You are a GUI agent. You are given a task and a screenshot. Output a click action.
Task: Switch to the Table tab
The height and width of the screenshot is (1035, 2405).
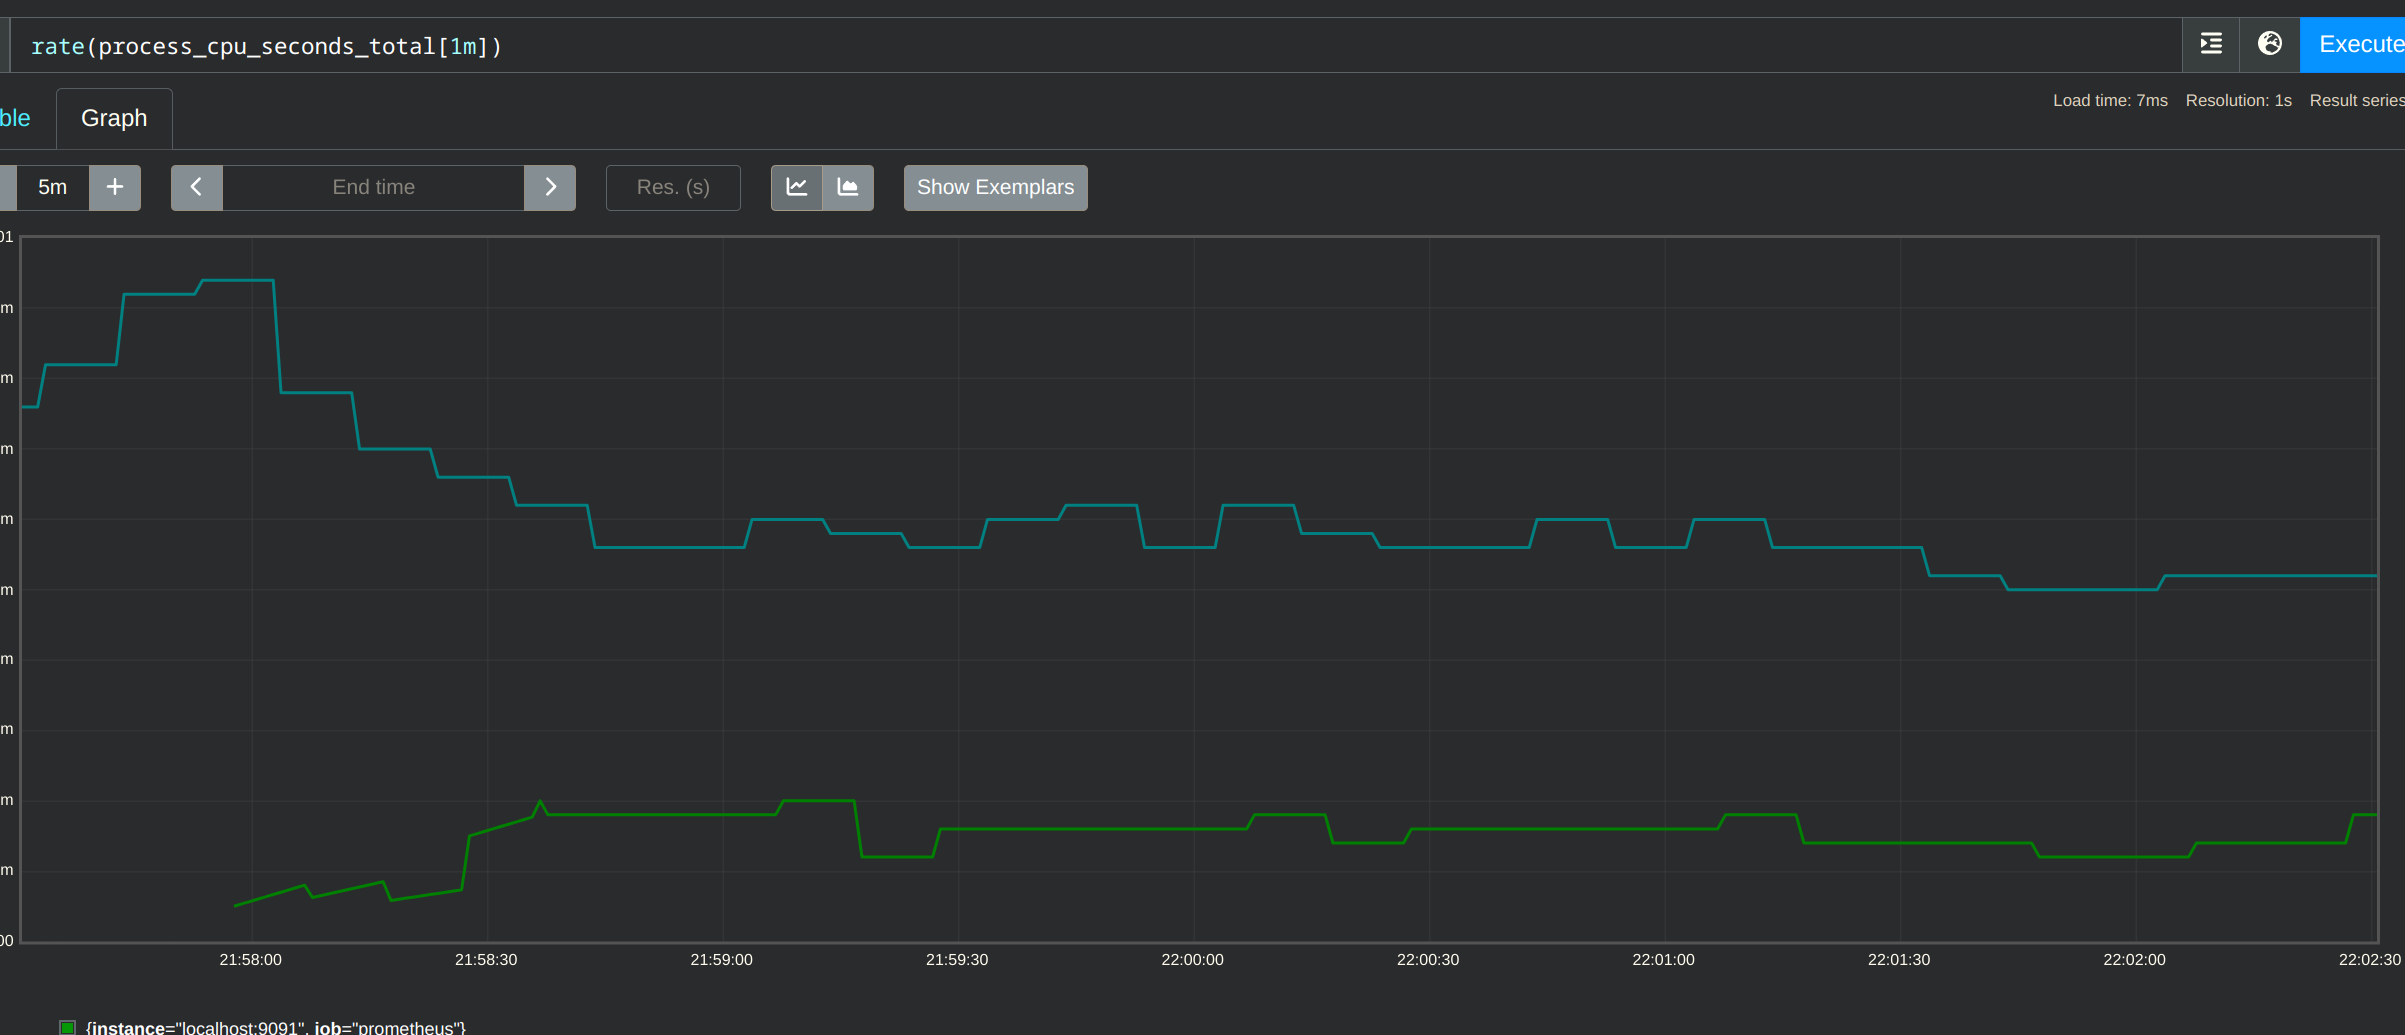click(15, 118)
